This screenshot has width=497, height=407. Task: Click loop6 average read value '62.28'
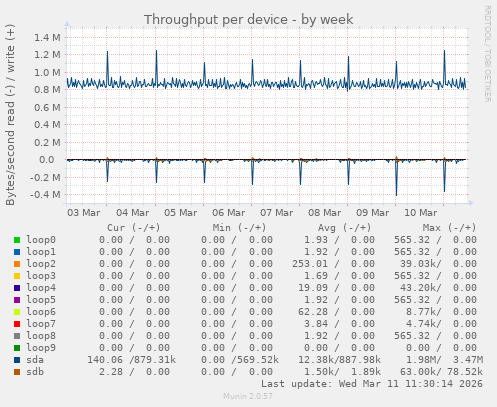pos(313,312)
